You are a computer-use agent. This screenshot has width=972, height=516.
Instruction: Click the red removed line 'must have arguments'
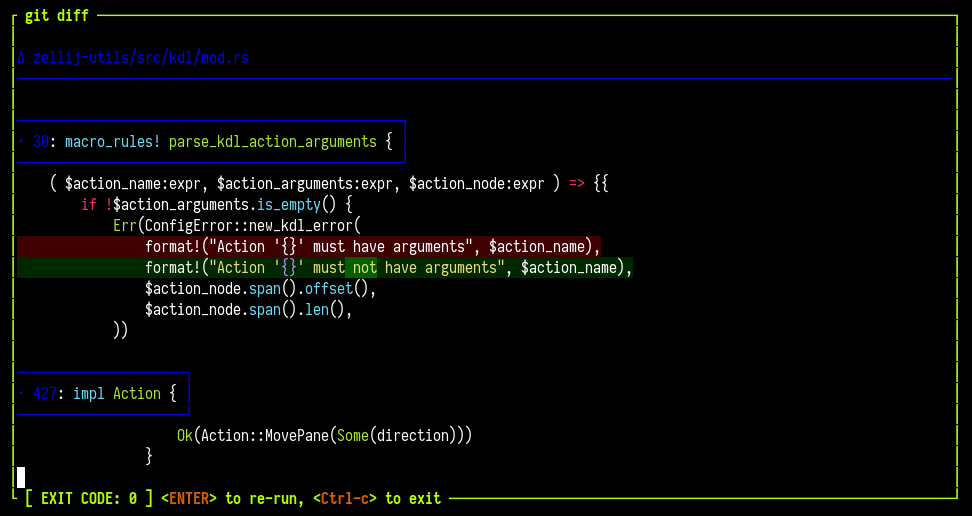pos(372,247)
